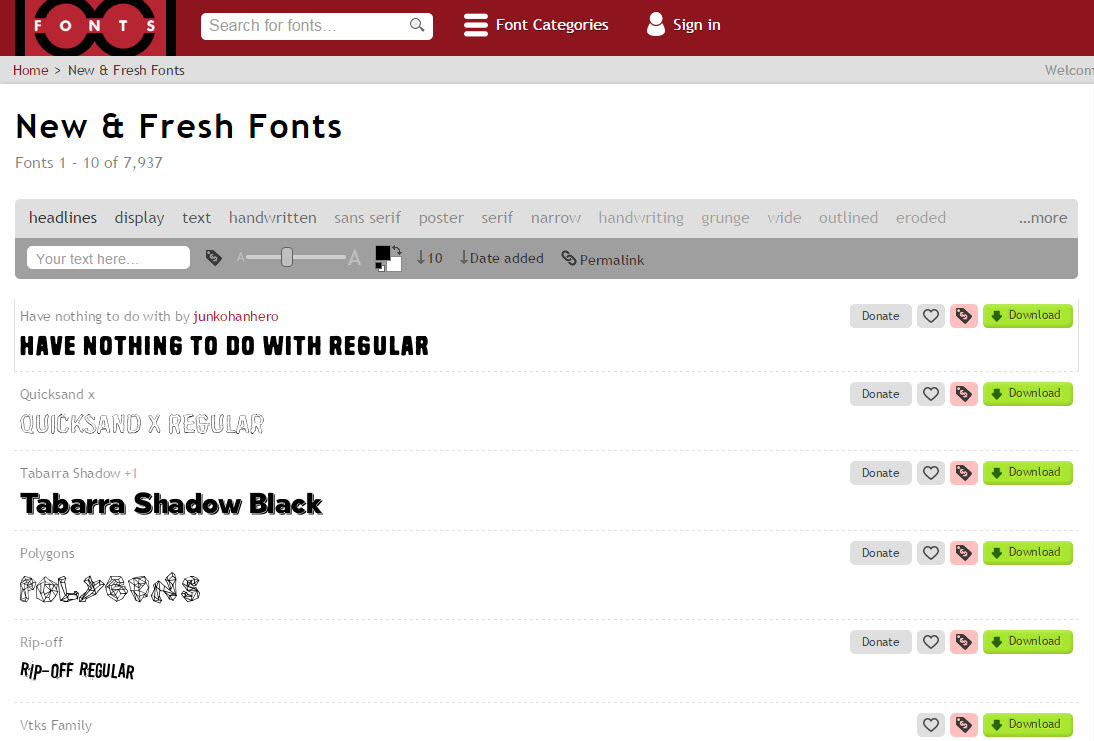
Task: Open the junkohanhero author page link
Action: [235, 315]
